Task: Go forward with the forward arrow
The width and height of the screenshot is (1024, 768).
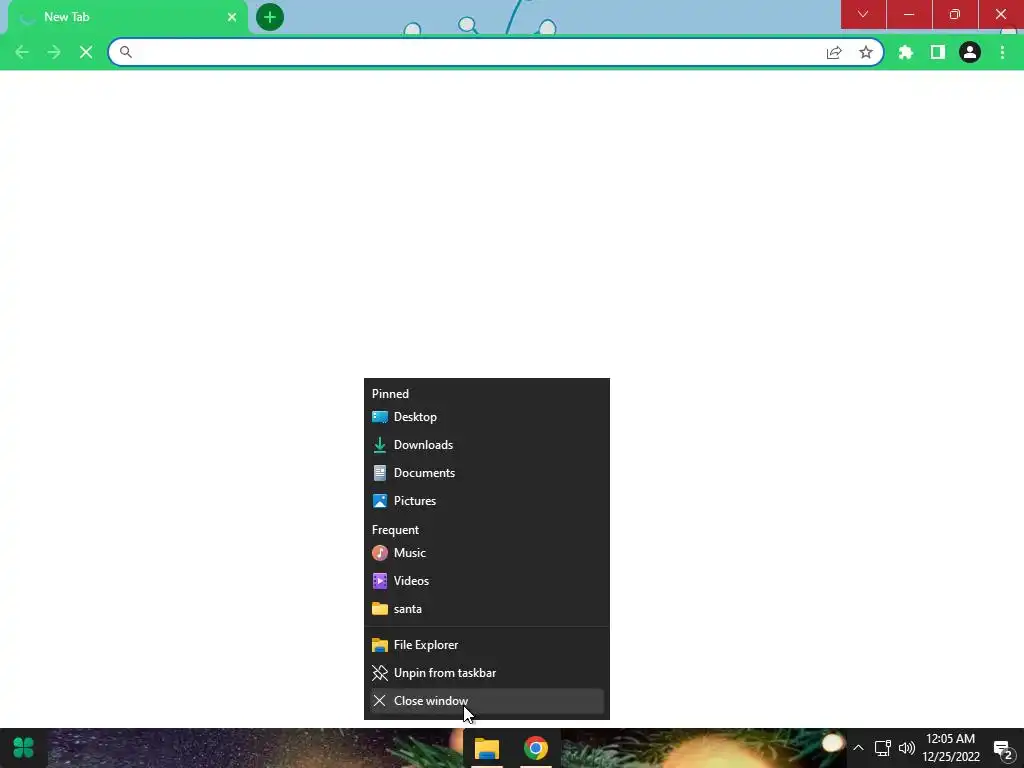Action: pyautogui.click(x=54, y=52)
